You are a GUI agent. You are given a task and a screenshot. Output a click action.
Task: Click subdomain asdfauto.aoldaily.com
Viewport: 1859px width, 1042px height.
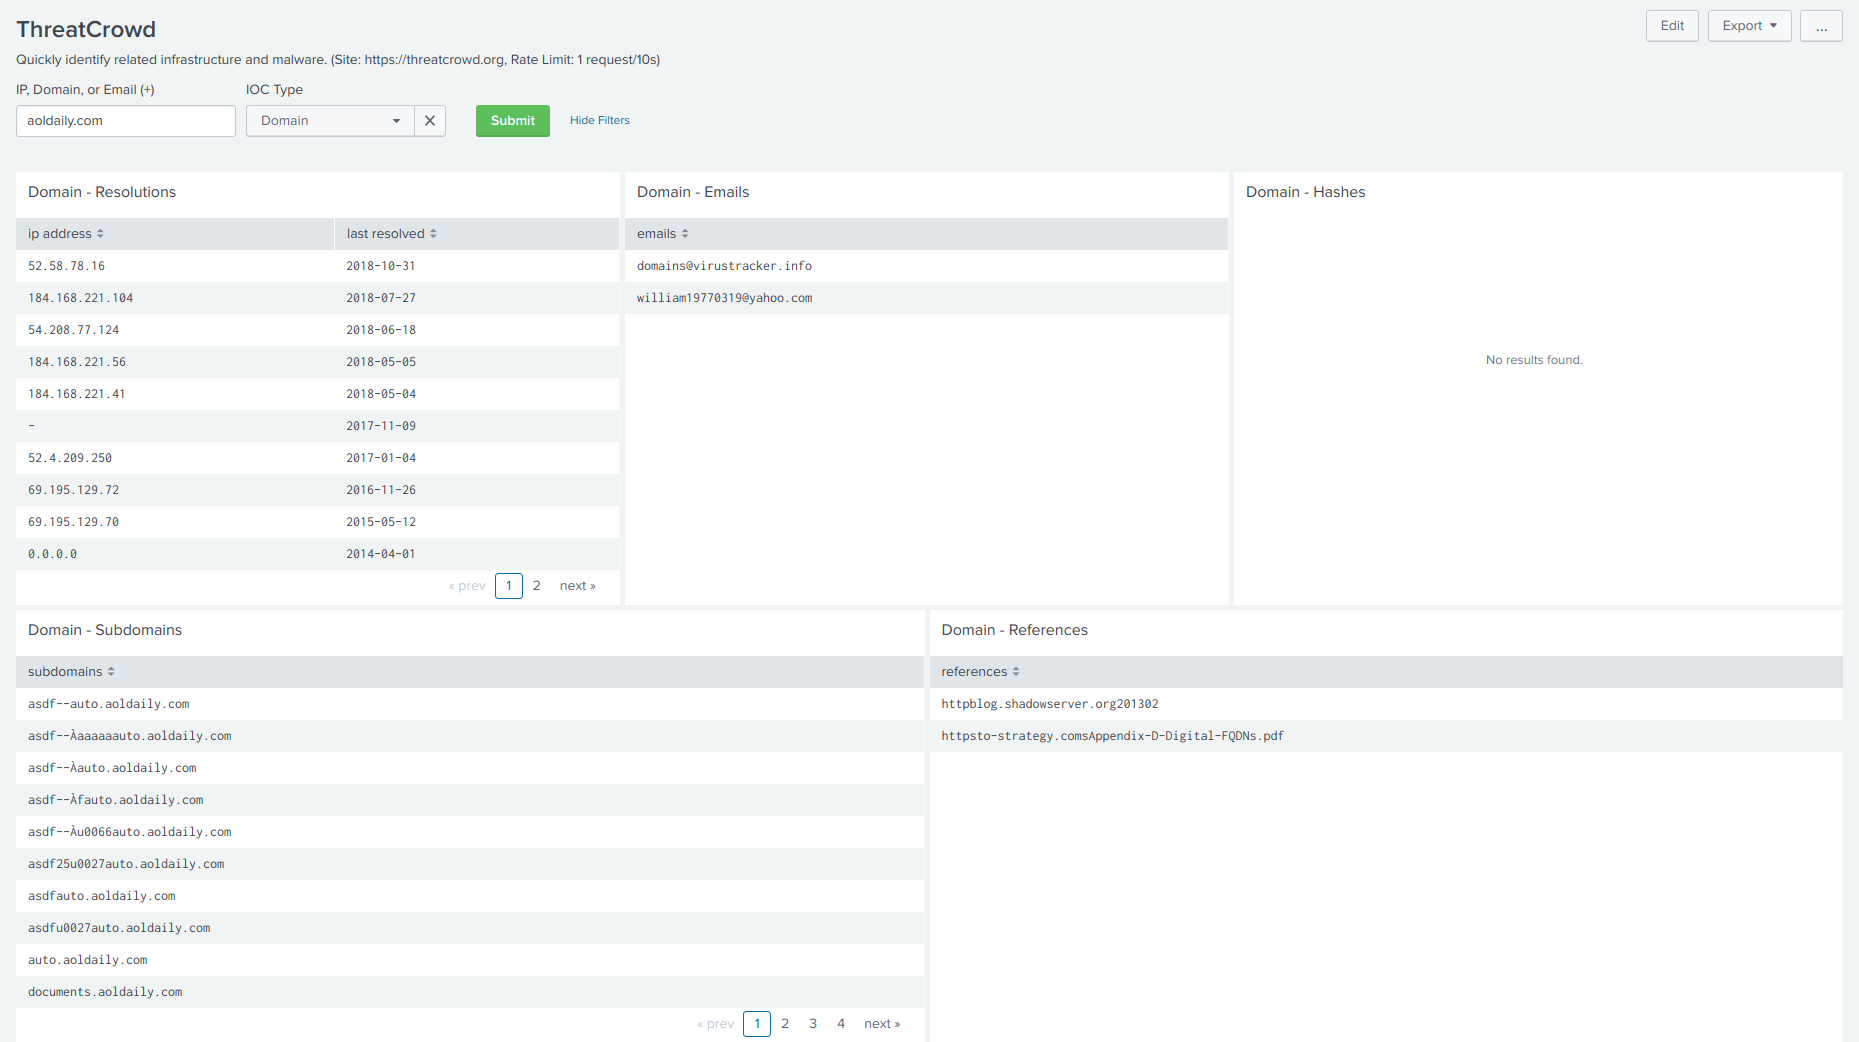pyautogui.click(x=101, y=896)
